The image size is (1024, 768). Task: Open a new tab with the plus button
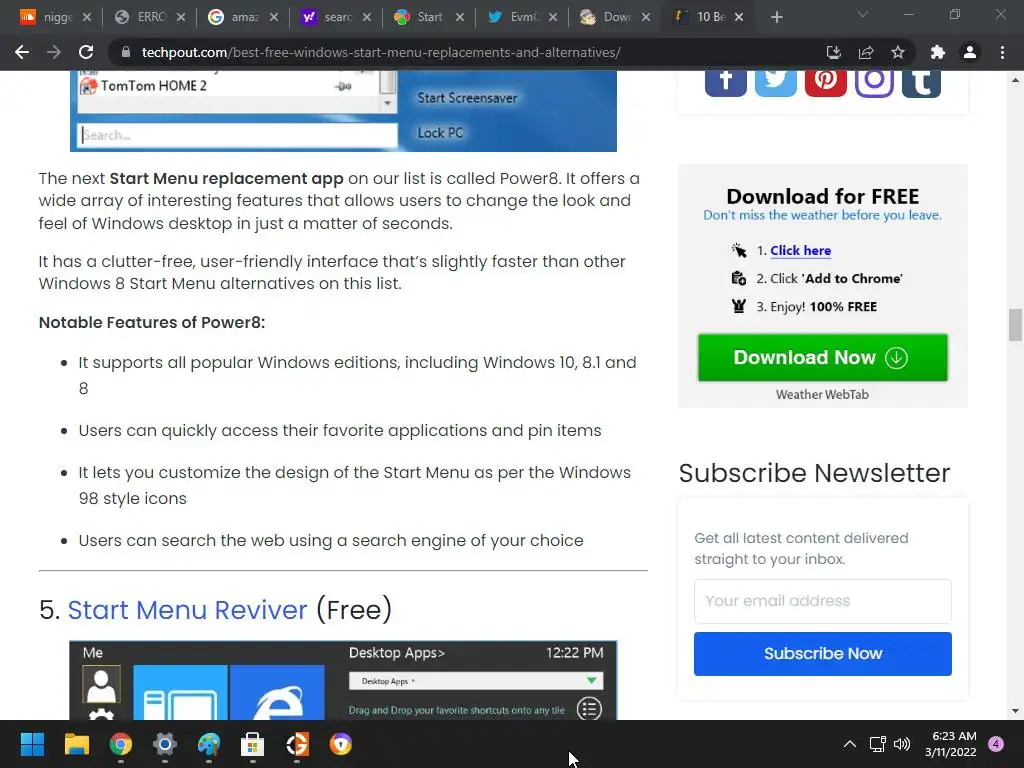pos(776,17)
